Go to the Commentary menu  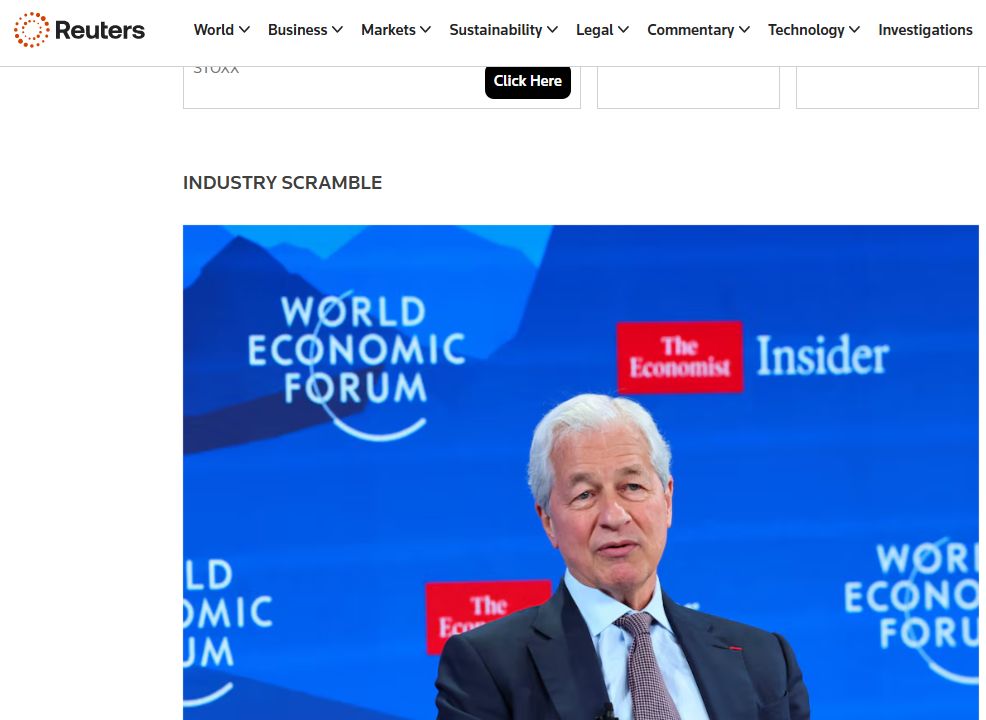691,30
